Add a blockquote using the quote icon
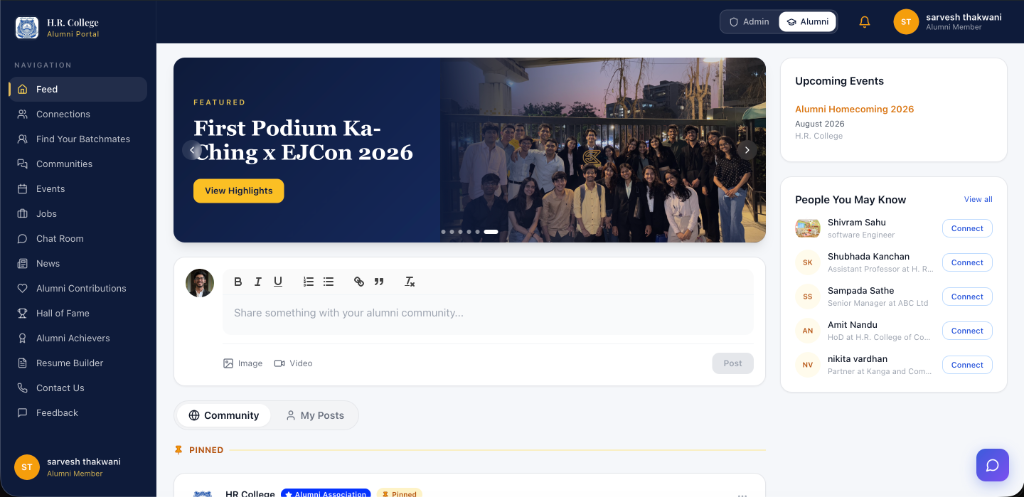The height and width of the screenshot is (497, 1024). coord(379,281)
